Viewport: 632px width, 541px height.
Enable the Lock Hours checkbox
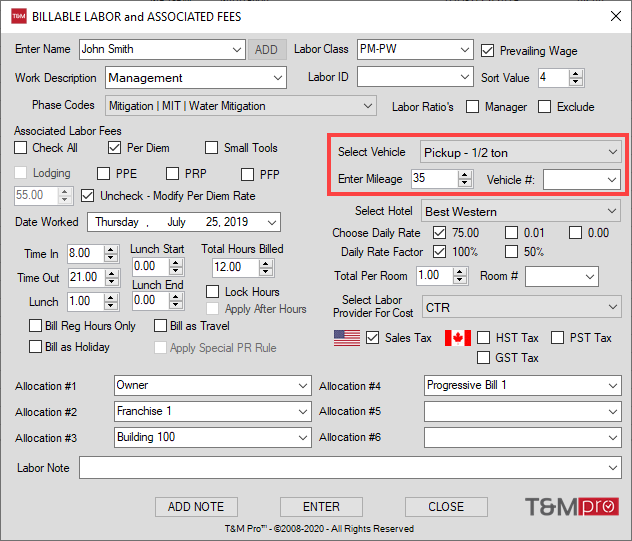[212, 291]
